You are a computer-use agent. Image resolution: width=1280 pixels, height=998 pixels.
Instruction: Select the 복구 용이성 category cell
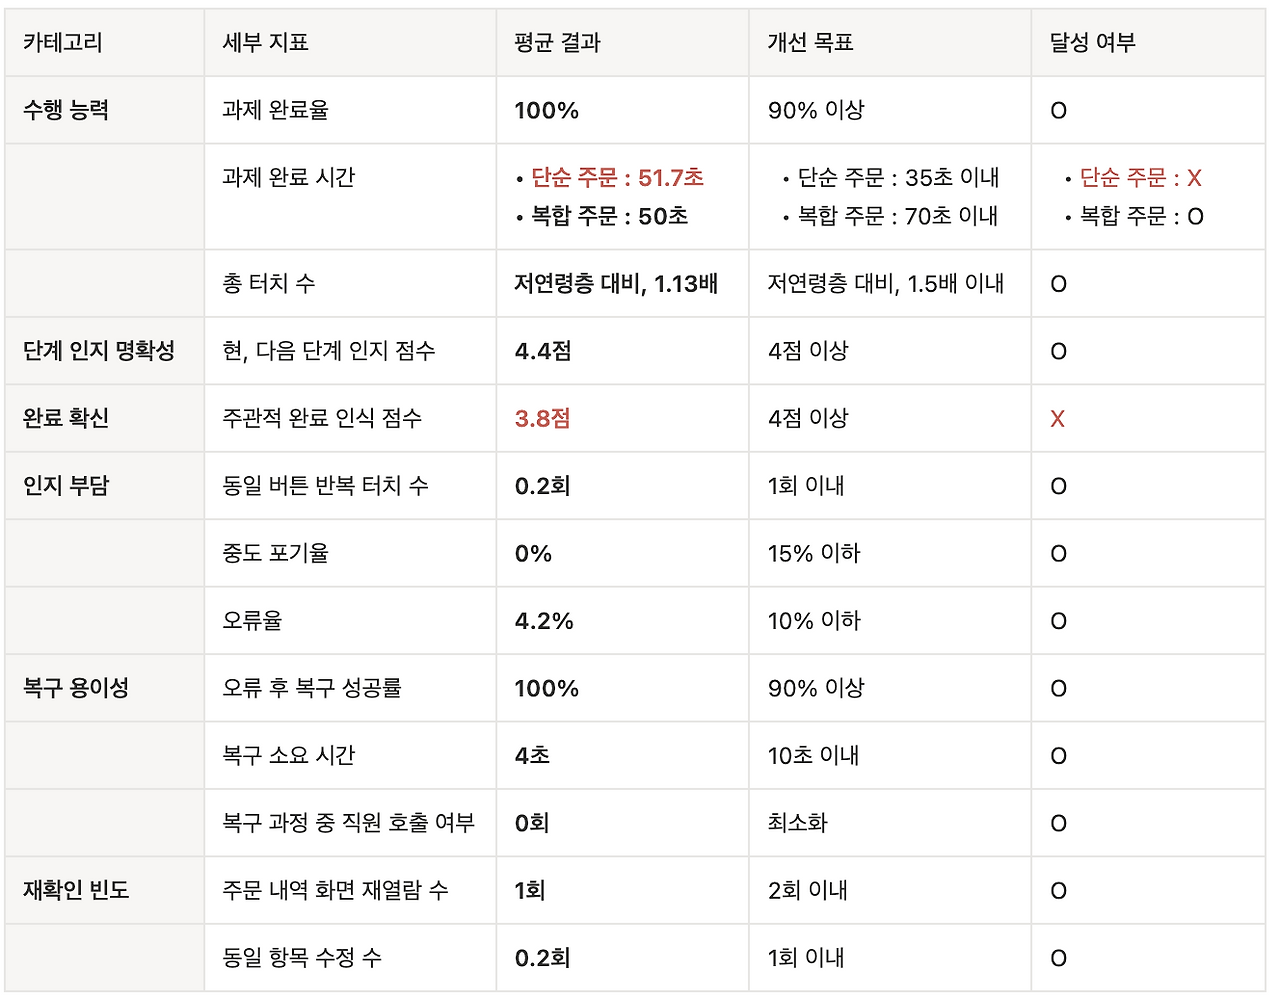click(104, 688)
